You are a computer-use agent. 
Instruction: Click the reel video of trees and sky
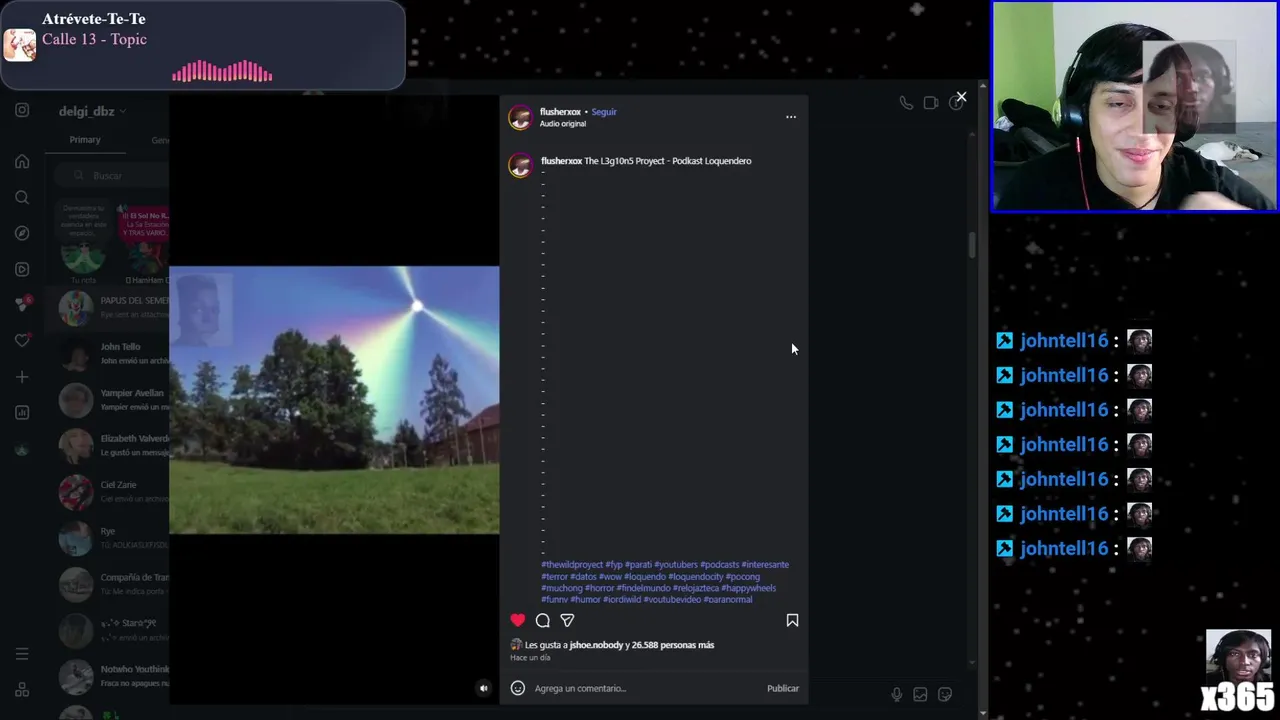[334, 400]
